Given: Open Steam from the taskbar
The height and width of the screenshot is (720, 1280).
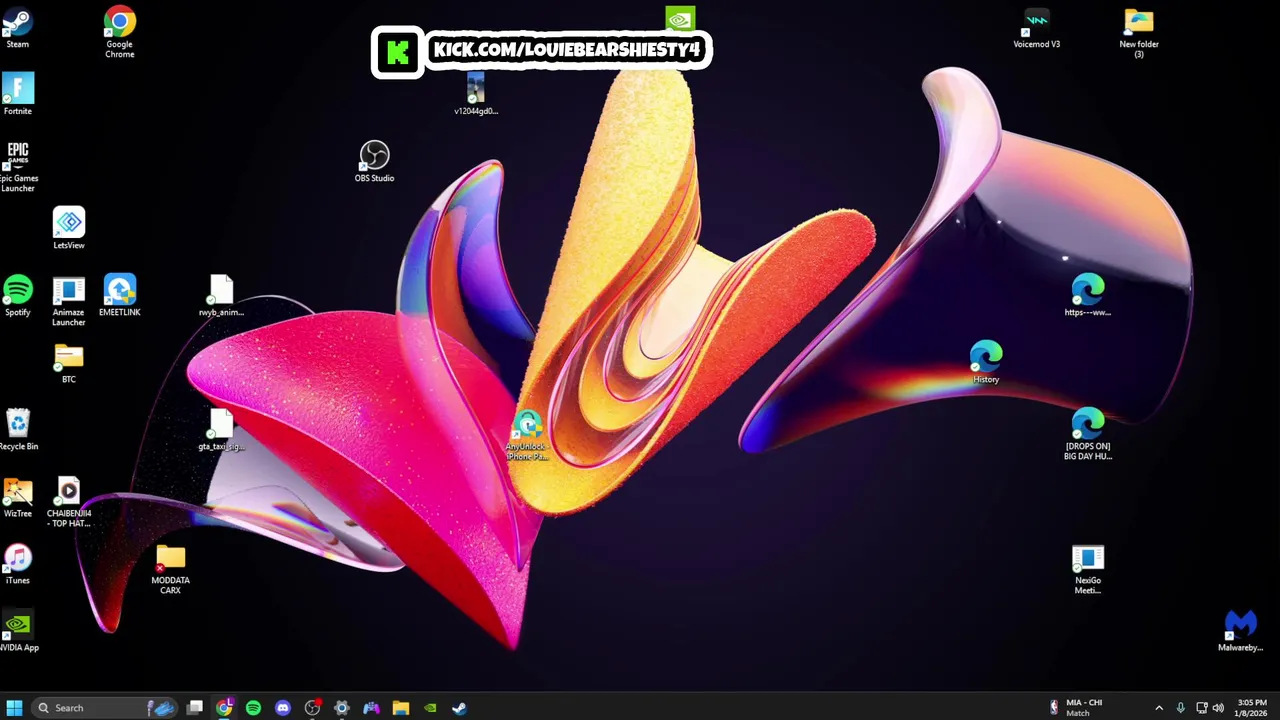Looking at the screenshot, I should pos(459,708).
